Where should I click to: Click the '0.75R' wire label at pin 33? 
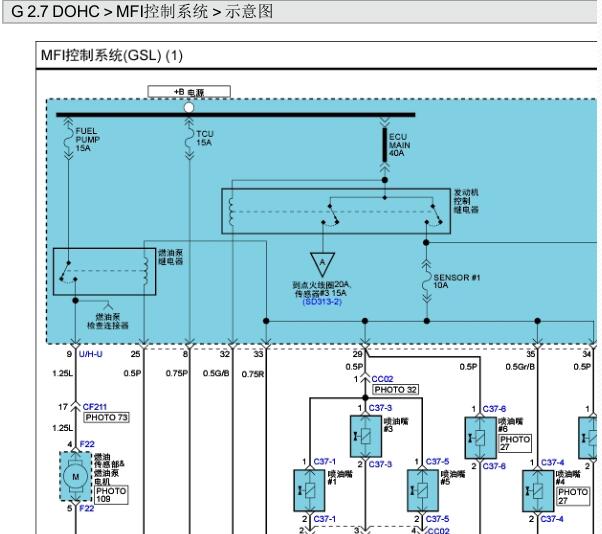pyautogui.click(x=253, y=374)
